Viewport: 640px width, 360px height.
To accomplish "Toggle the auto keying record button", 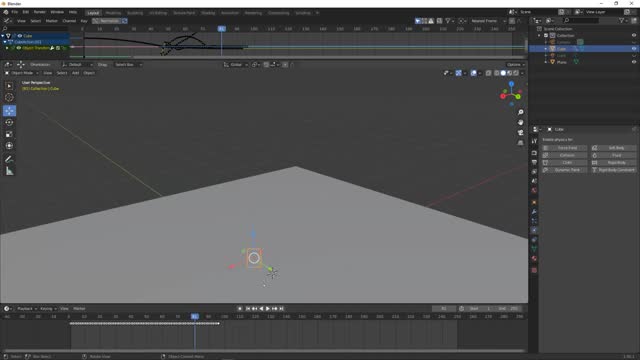I will point(240,309).
